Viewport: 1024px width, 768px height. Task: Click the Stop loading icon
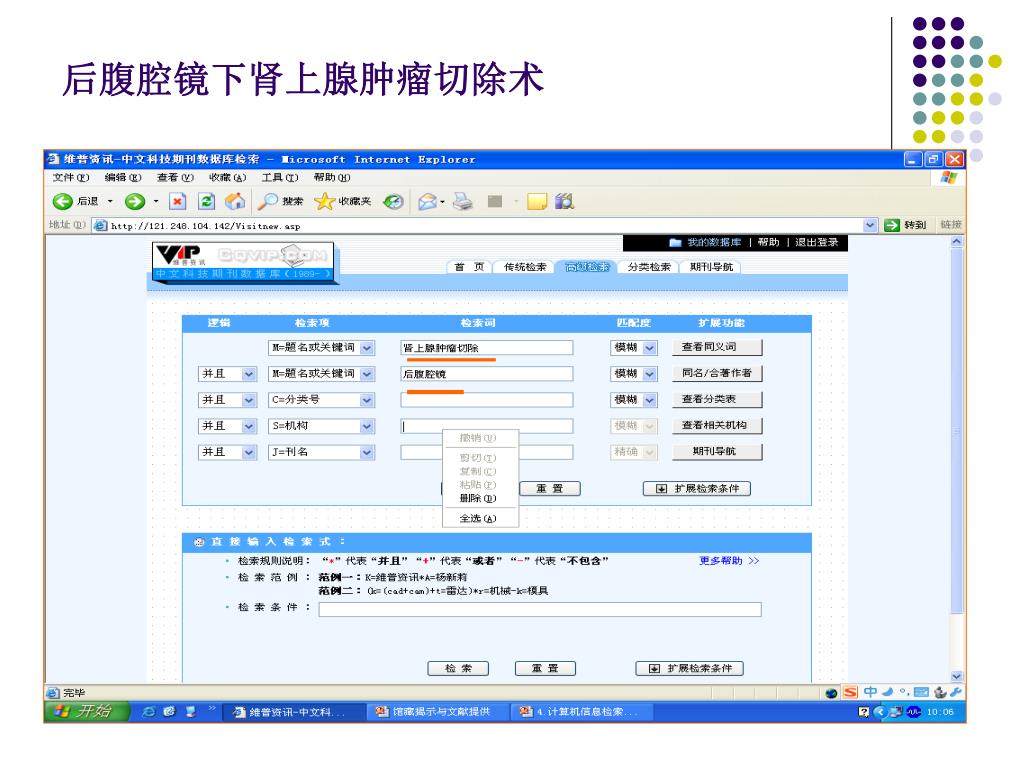(178, 202)
